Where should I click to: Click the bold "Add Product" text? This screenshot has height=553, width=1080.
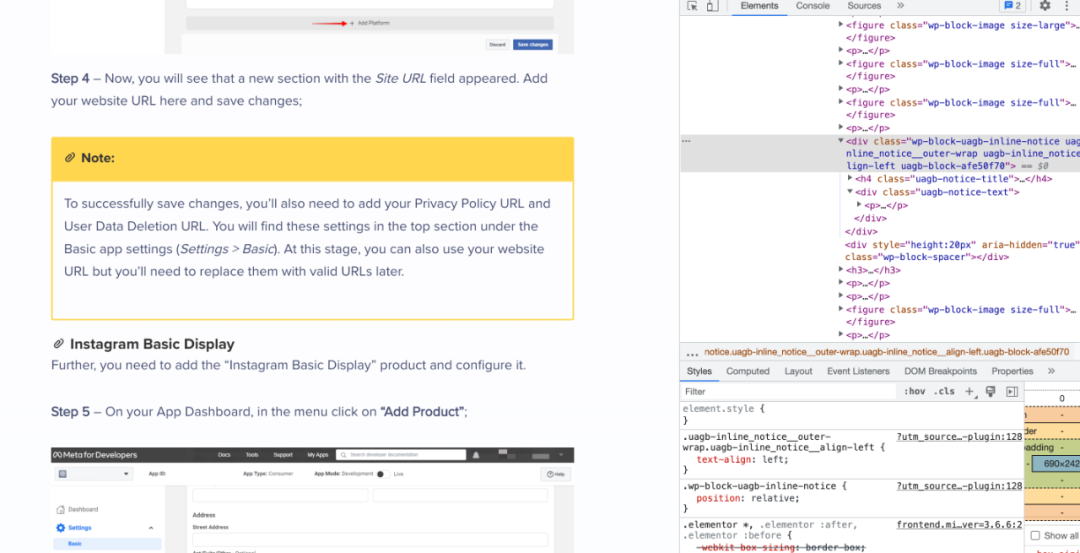(422, 412)
